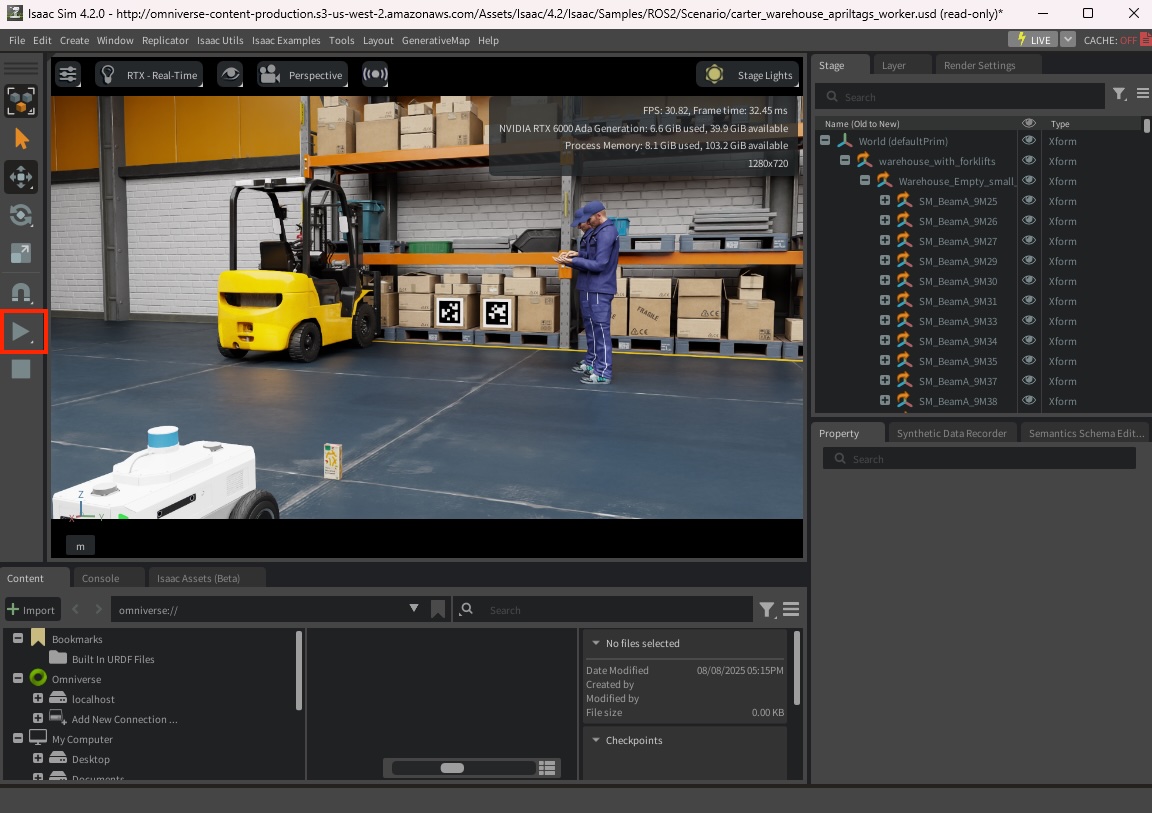Toggle visibility of SM_BeamA_9M38
This screenshot has height=813, width=1152.
1029,400
